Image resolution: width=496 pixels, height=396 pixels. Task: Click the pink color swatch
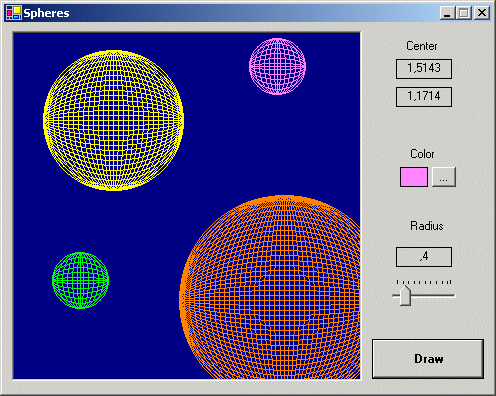[x=414, y=177]
